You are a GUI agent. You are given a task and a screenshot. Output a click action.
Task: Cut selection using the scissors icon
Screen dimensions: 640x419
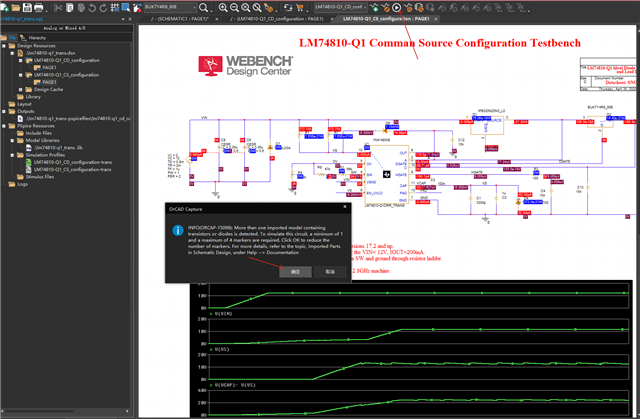click(58, 7)
